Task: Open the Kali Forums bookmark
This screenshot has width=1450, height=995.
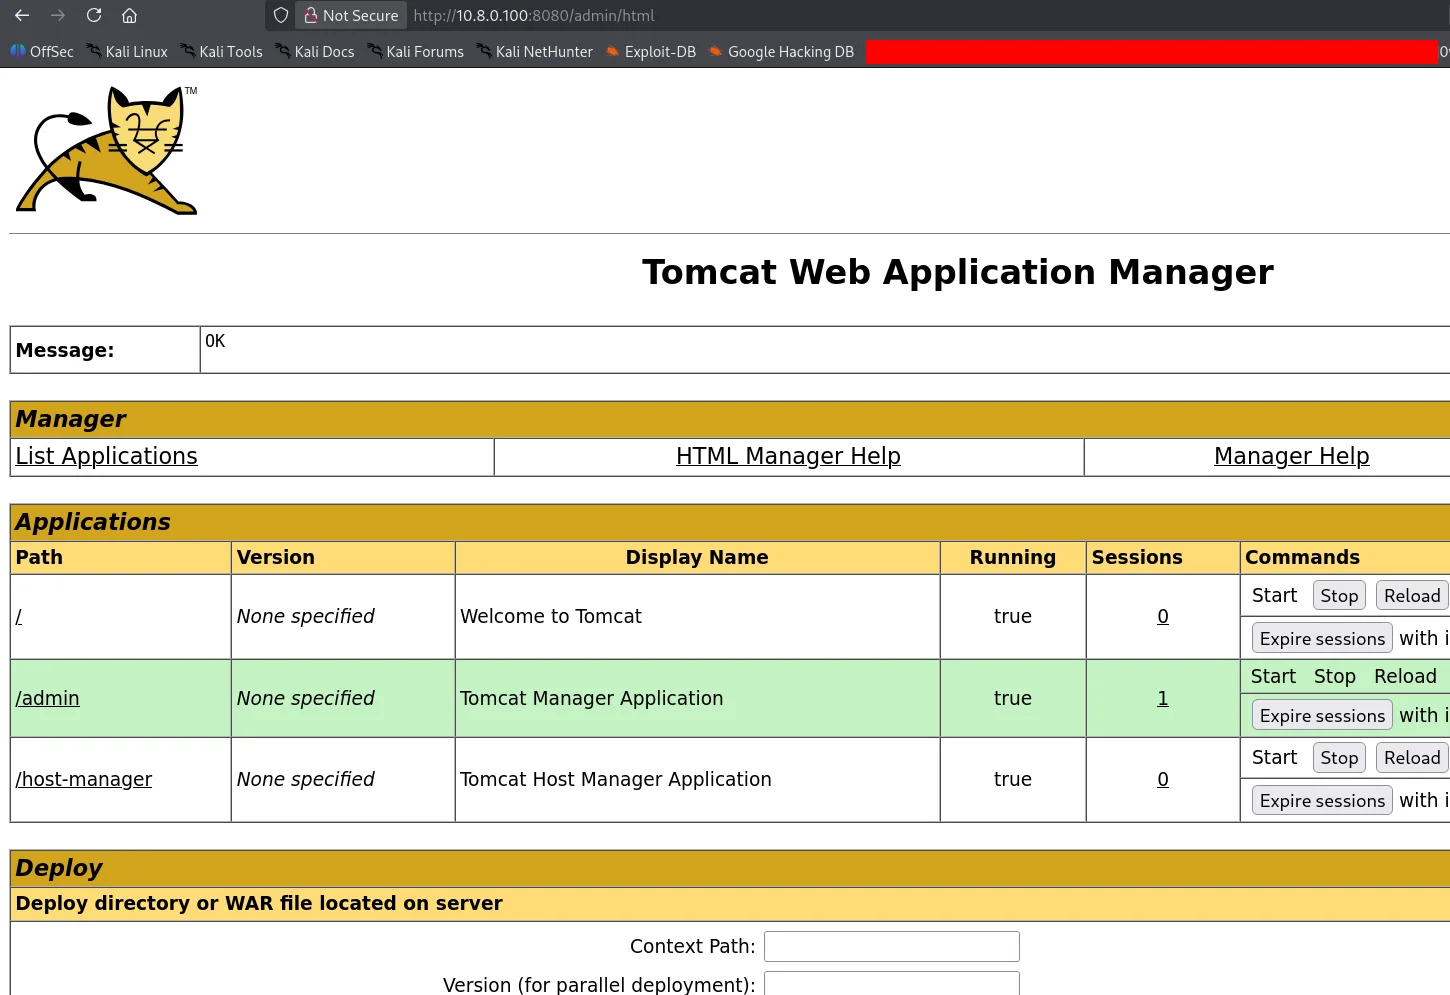Action: 416,51
